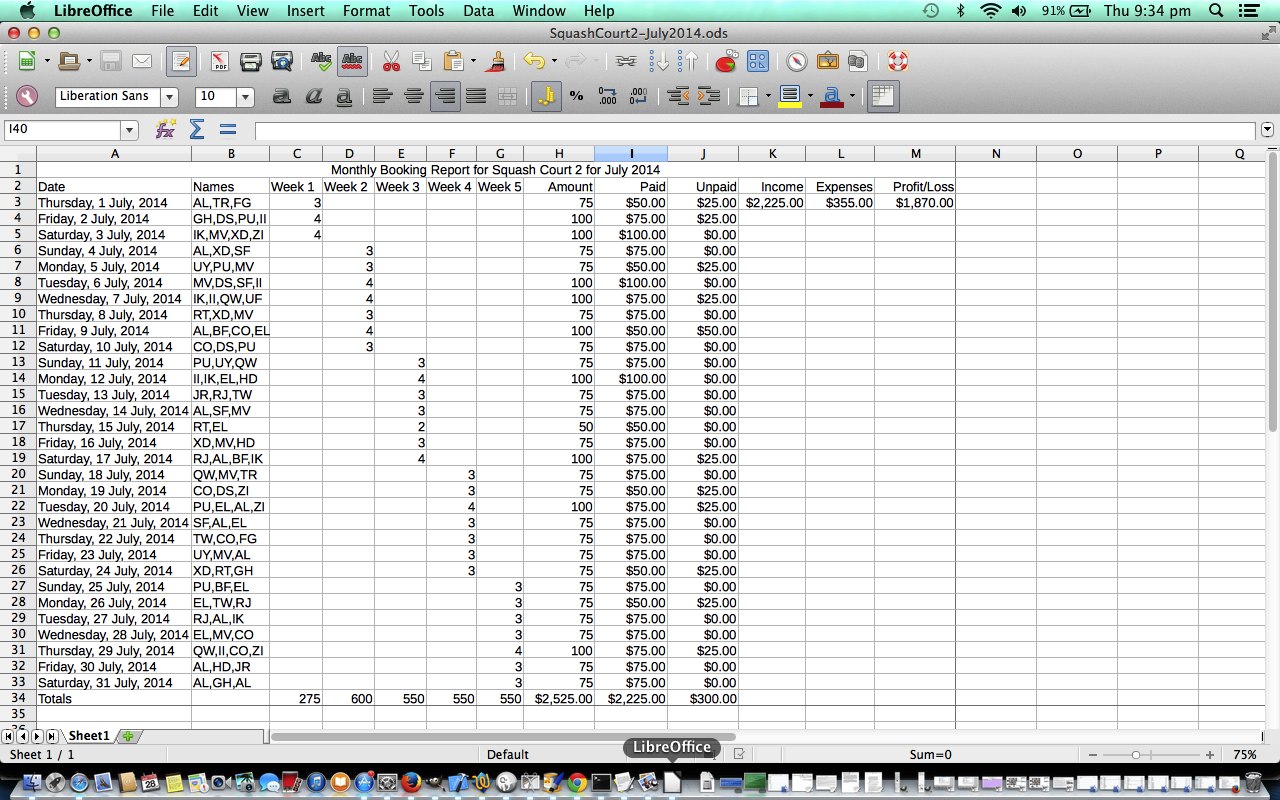Image resolution: width=1280 pixels, height=800 pixels.
Task: Insert a Sum with the Sigma icon
Action: pyautogui.click(x=196, y=128)
